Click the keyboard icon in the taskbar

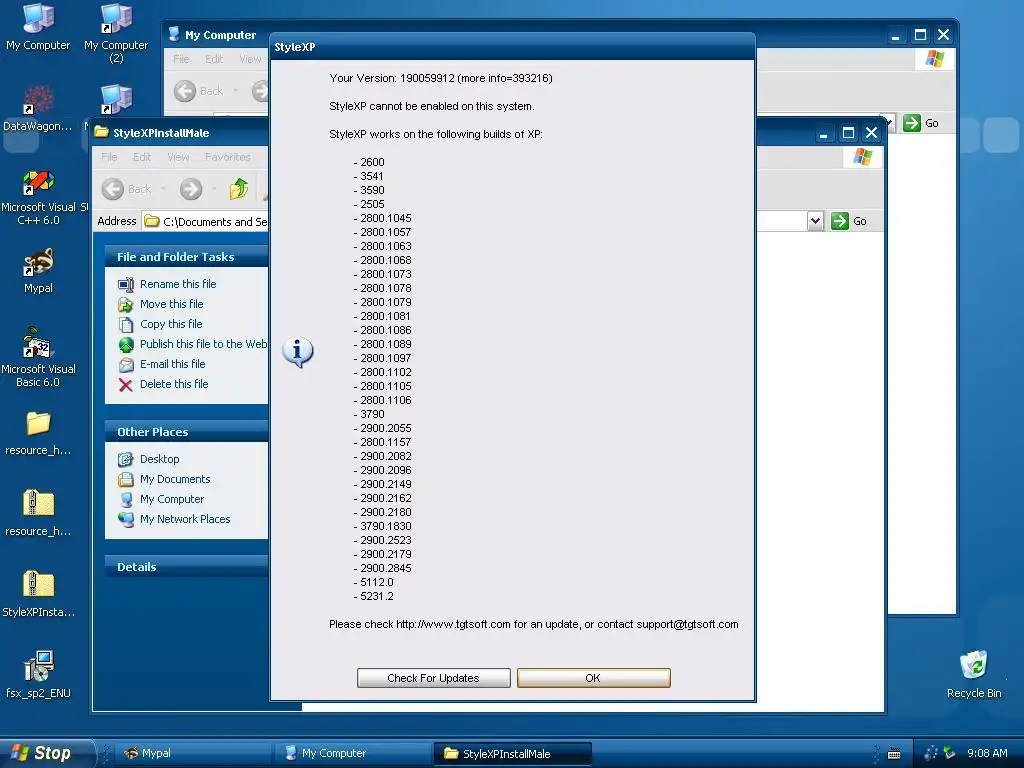click(x=894, y=754)
